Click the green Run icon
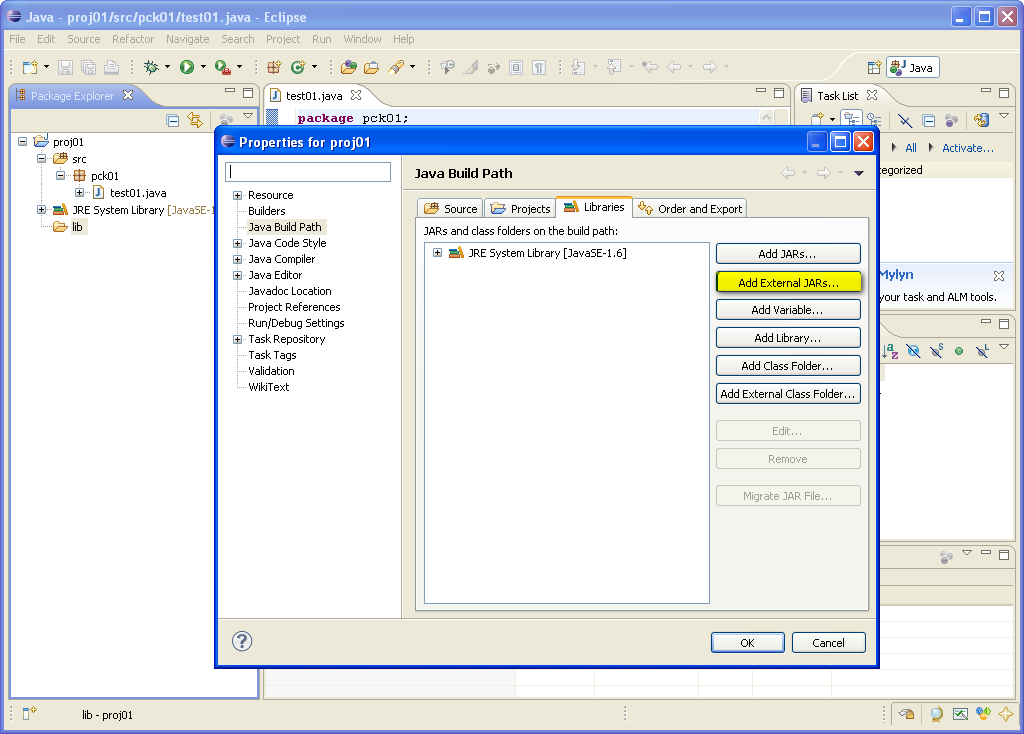The image size is (1024, 734). click(187, 67)
